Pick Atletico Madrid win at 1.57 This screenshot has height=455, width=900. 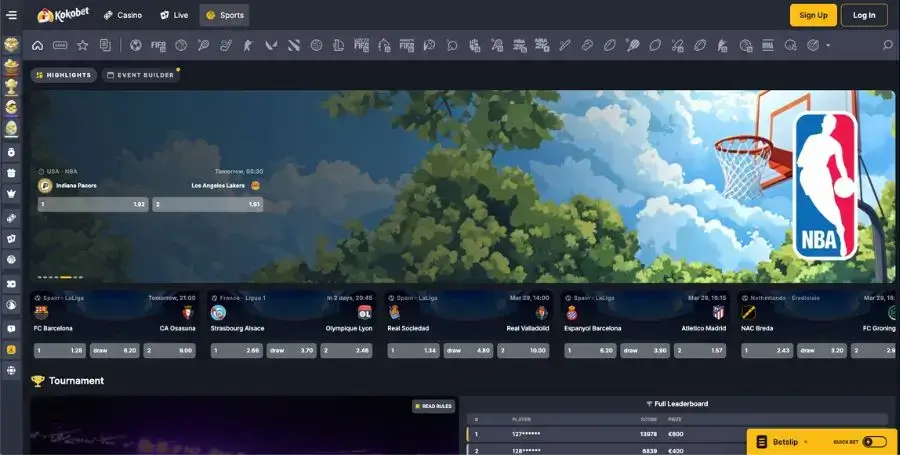[x=700, y=350]
